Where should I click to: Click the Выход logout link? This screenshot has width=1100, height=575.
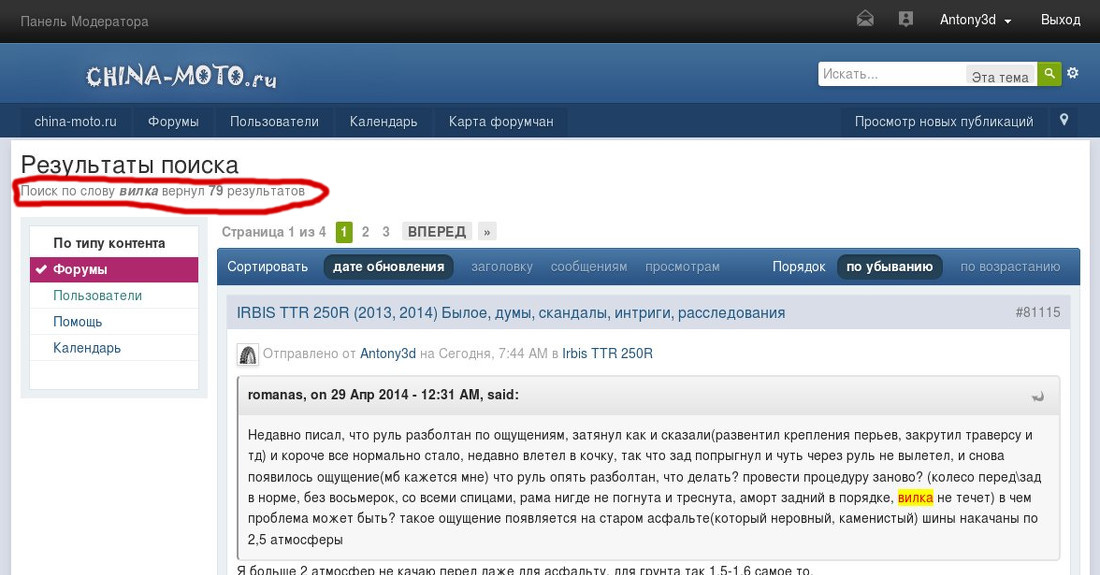coord(1060,20)
